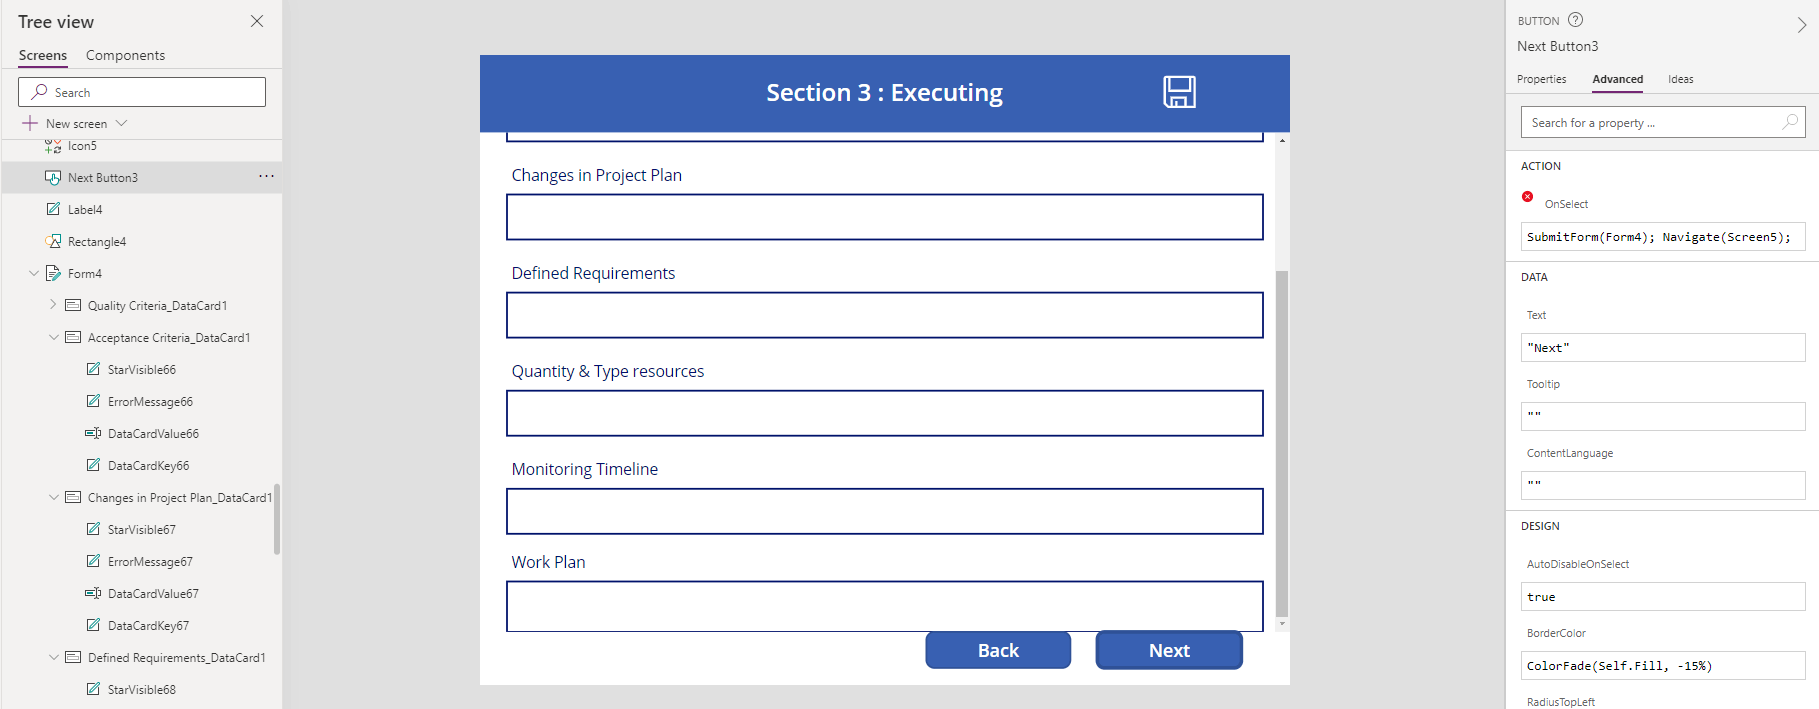Click the Back button on the canvas
This screenshot has height=709, width=1819.
click(x=997, y=650)
